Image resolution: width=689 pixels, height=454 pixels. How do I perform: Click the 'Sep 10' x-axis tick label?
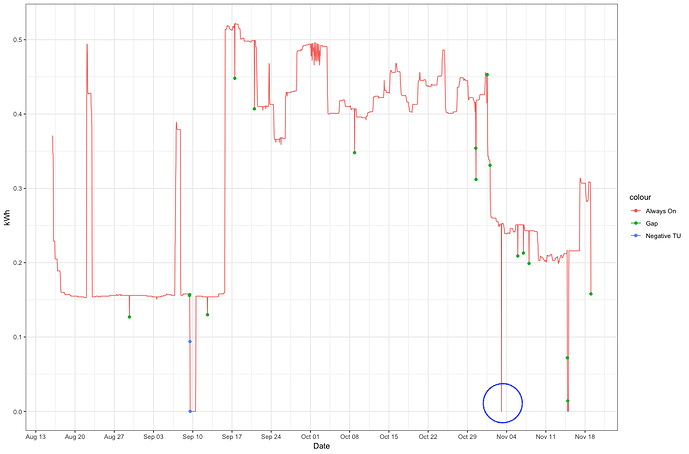[192, 437]
